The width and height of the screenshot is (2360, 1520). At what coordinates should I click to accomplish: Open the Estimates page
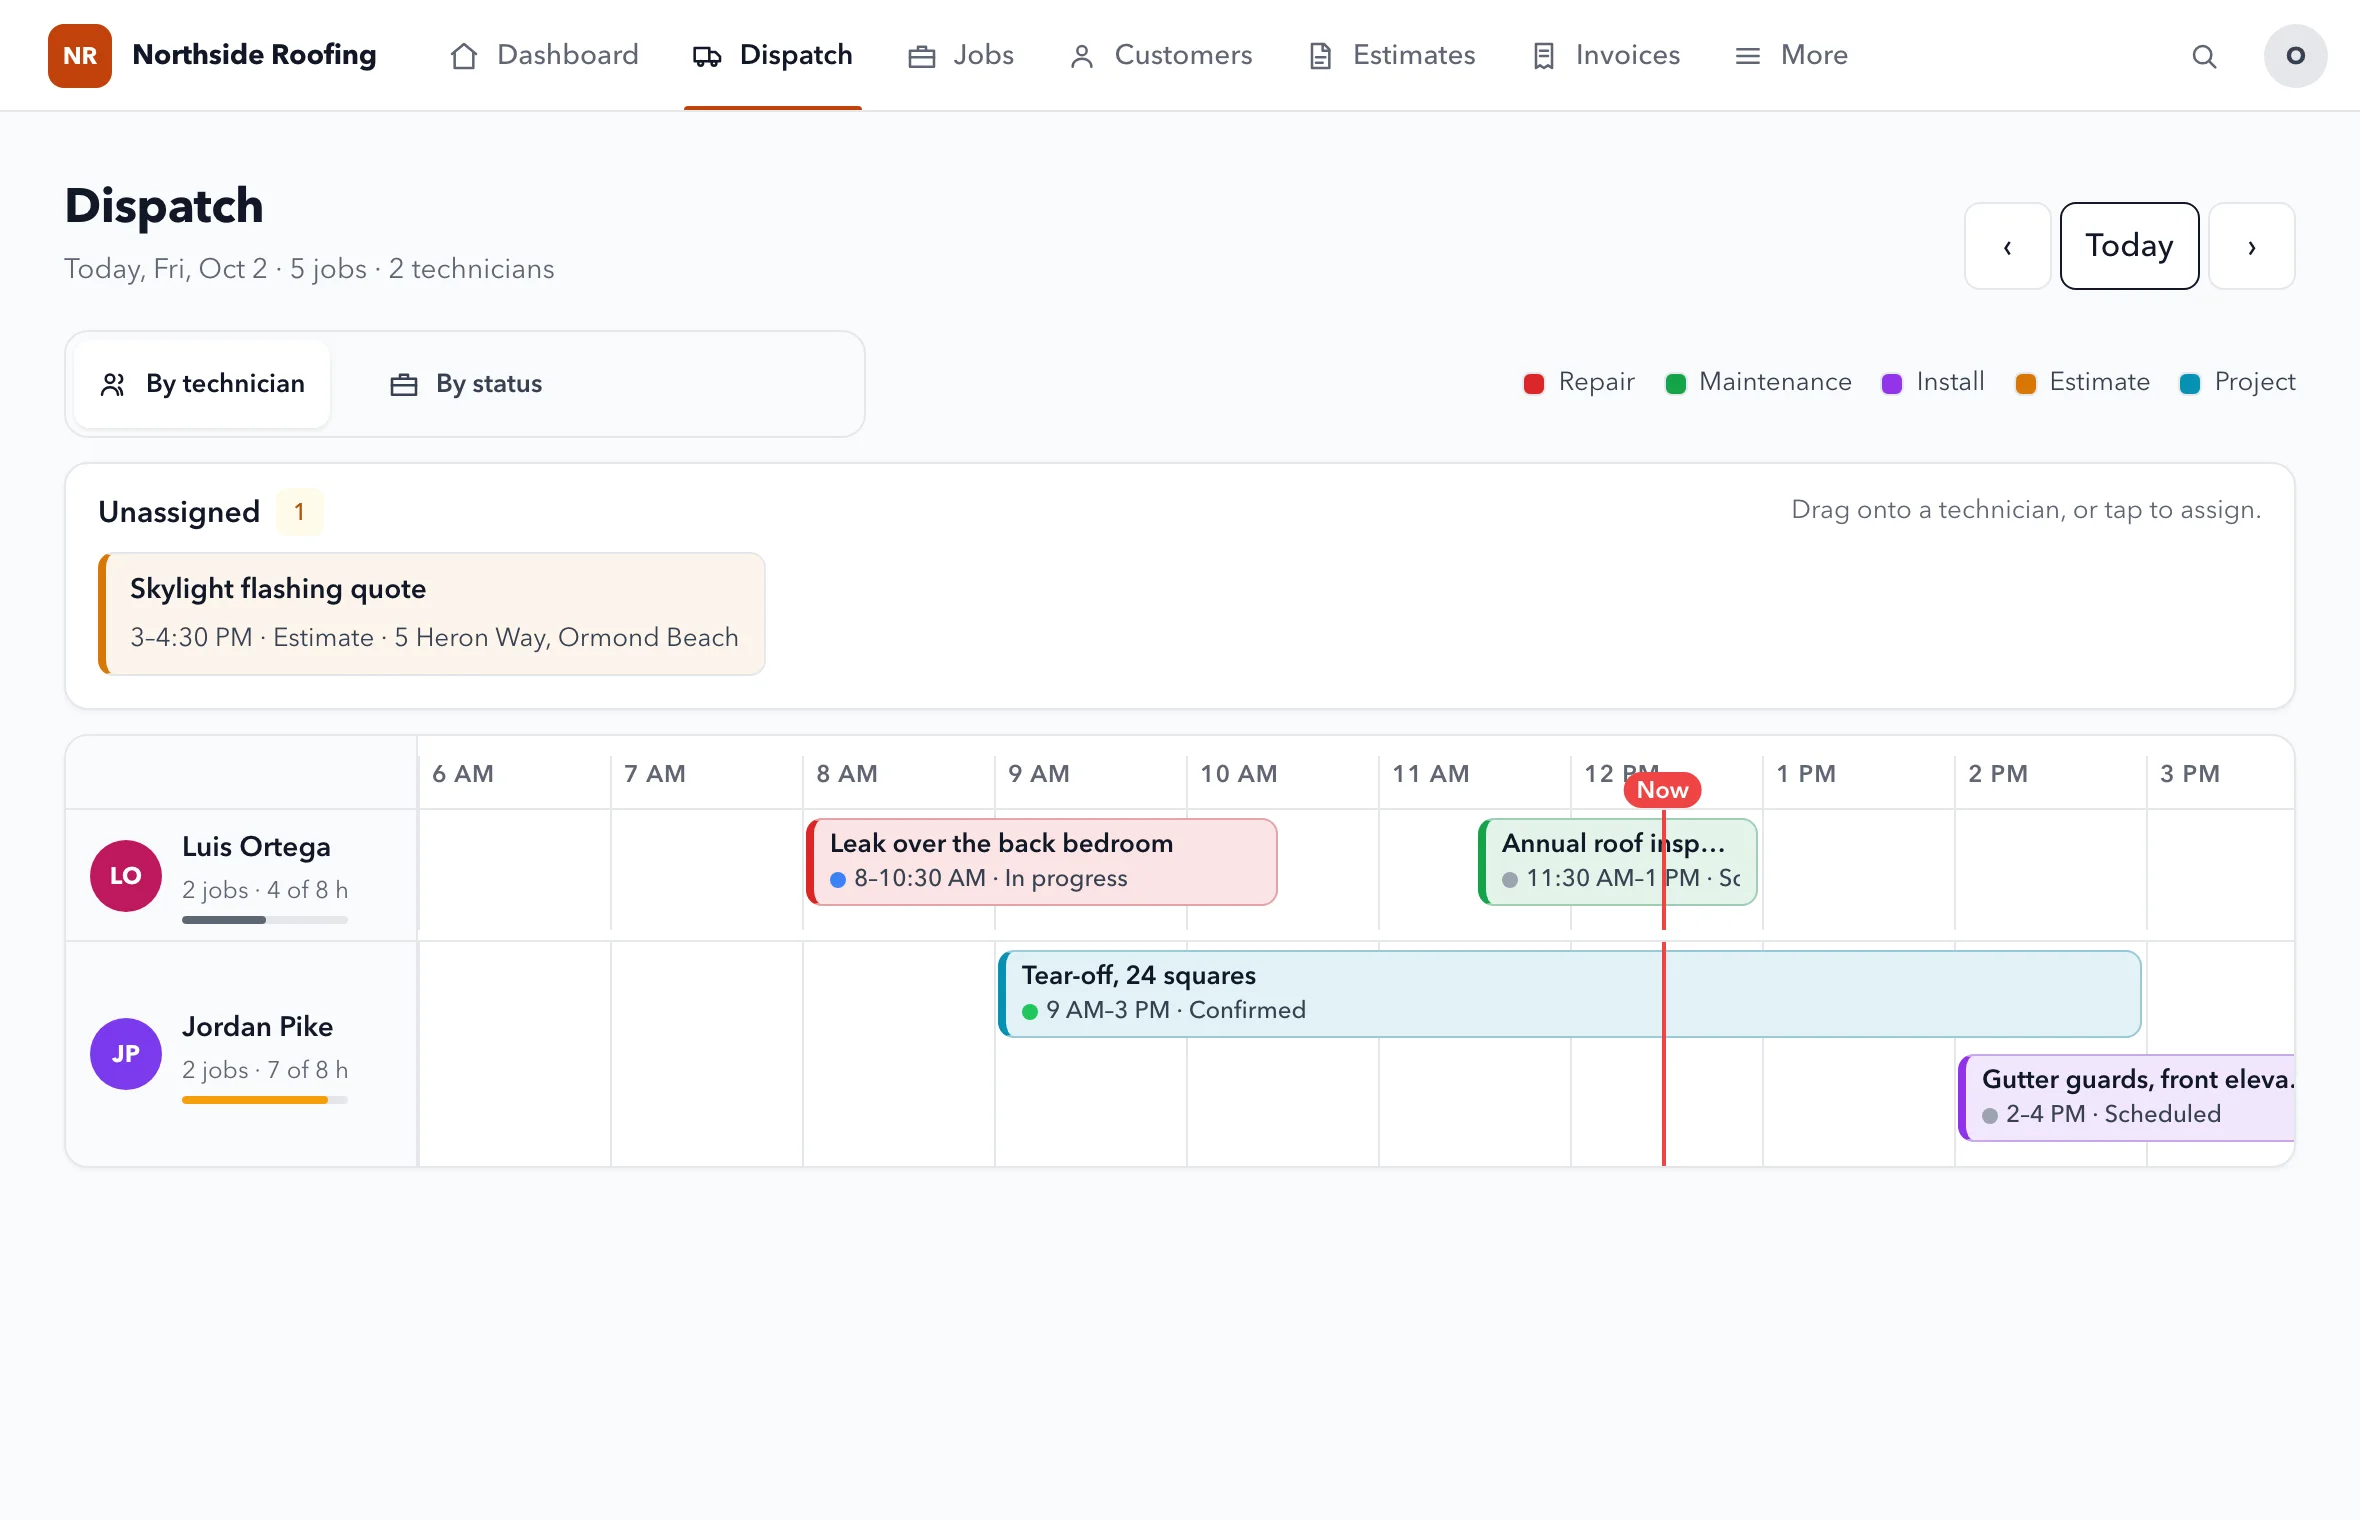point(1392,56)
